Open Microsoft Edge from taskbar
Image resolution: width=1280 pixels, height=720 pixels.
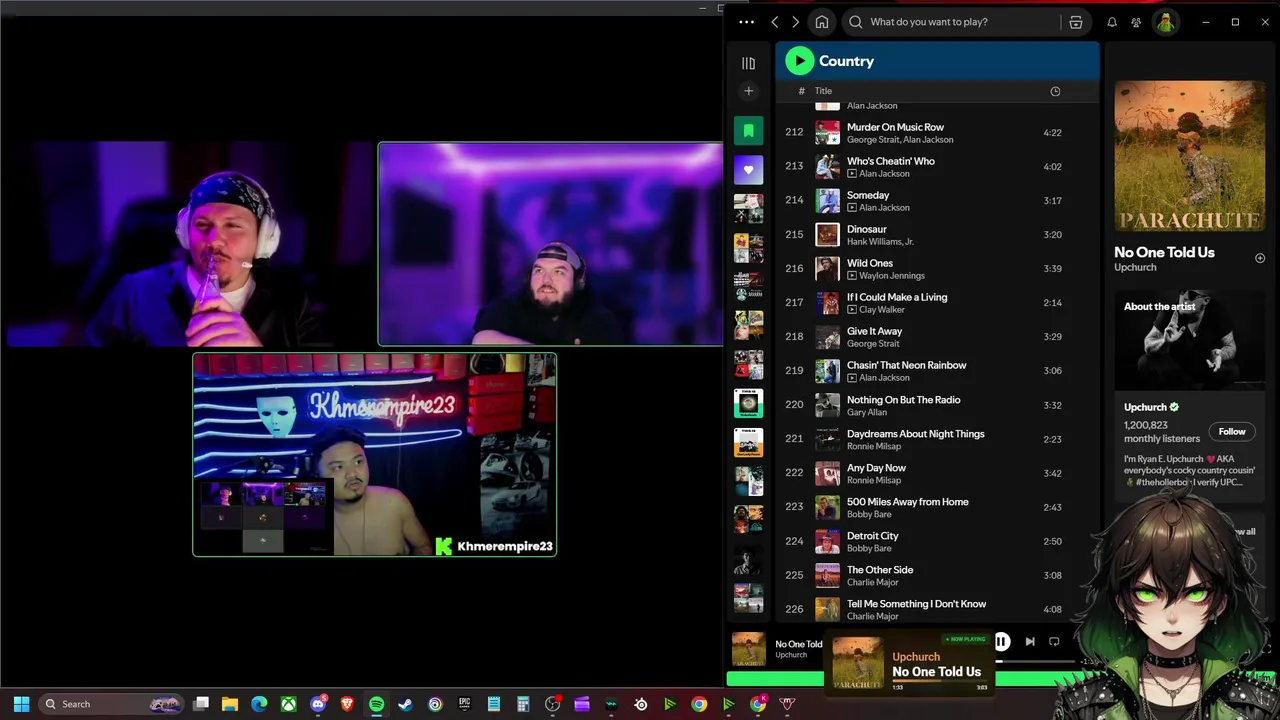point(259,704)
